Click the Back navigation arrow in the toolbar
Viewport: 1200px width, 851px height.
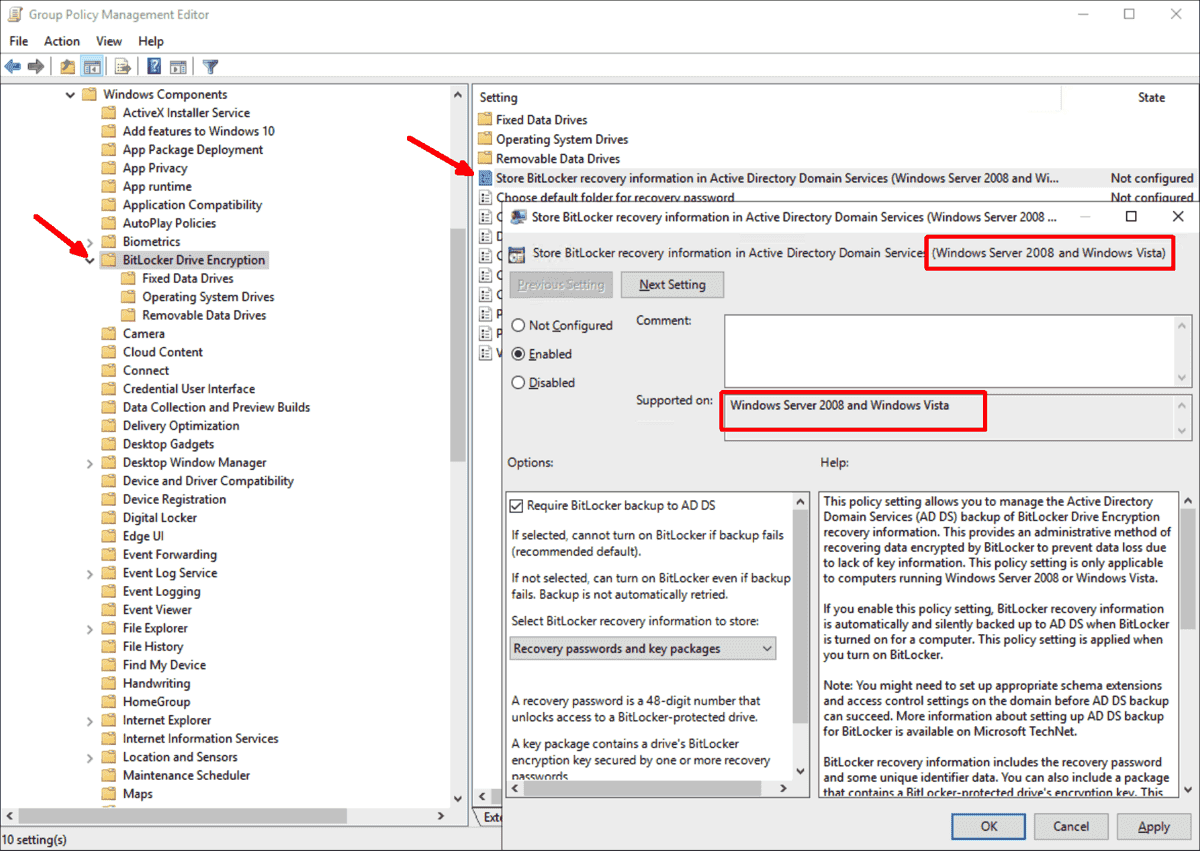point(12,66)
